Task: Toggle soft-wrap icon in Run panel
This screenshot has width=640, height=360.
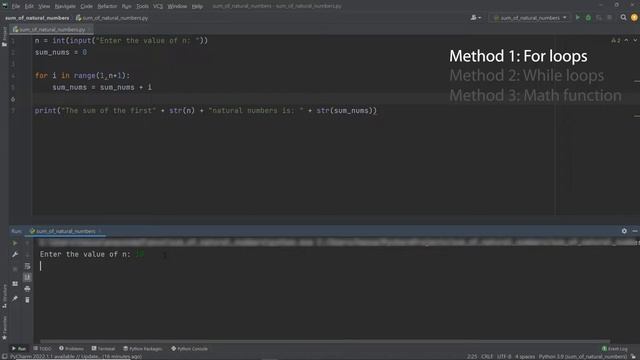Action: point(27,266)
